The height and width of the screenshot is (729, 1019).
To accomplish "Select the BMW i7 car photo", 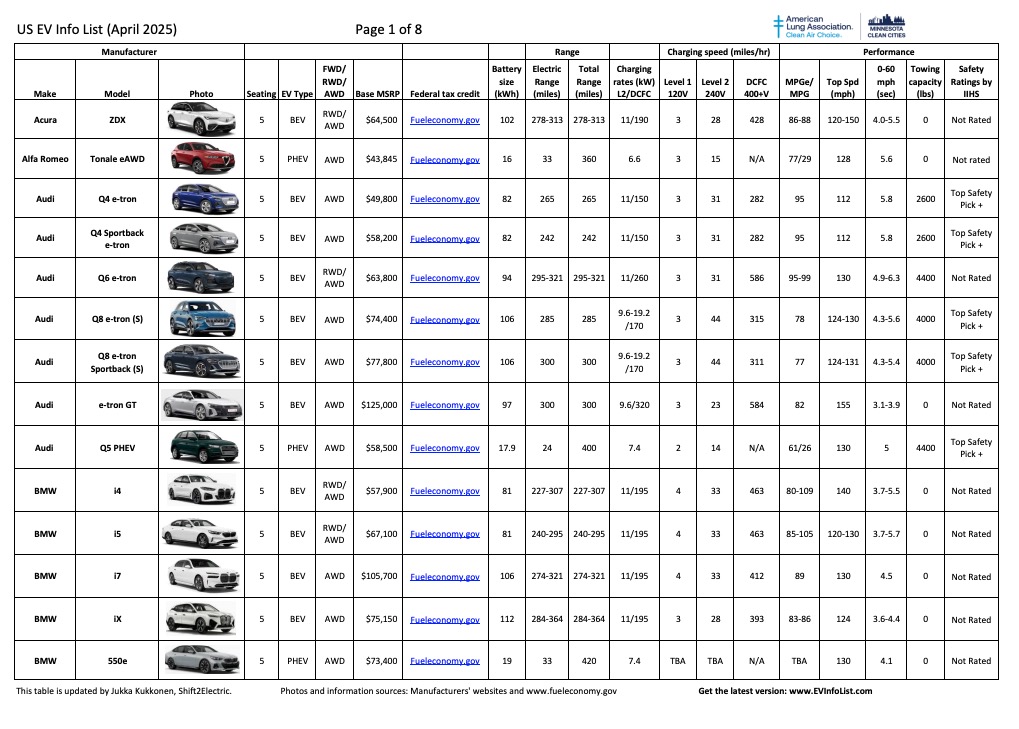I will 203,576.
